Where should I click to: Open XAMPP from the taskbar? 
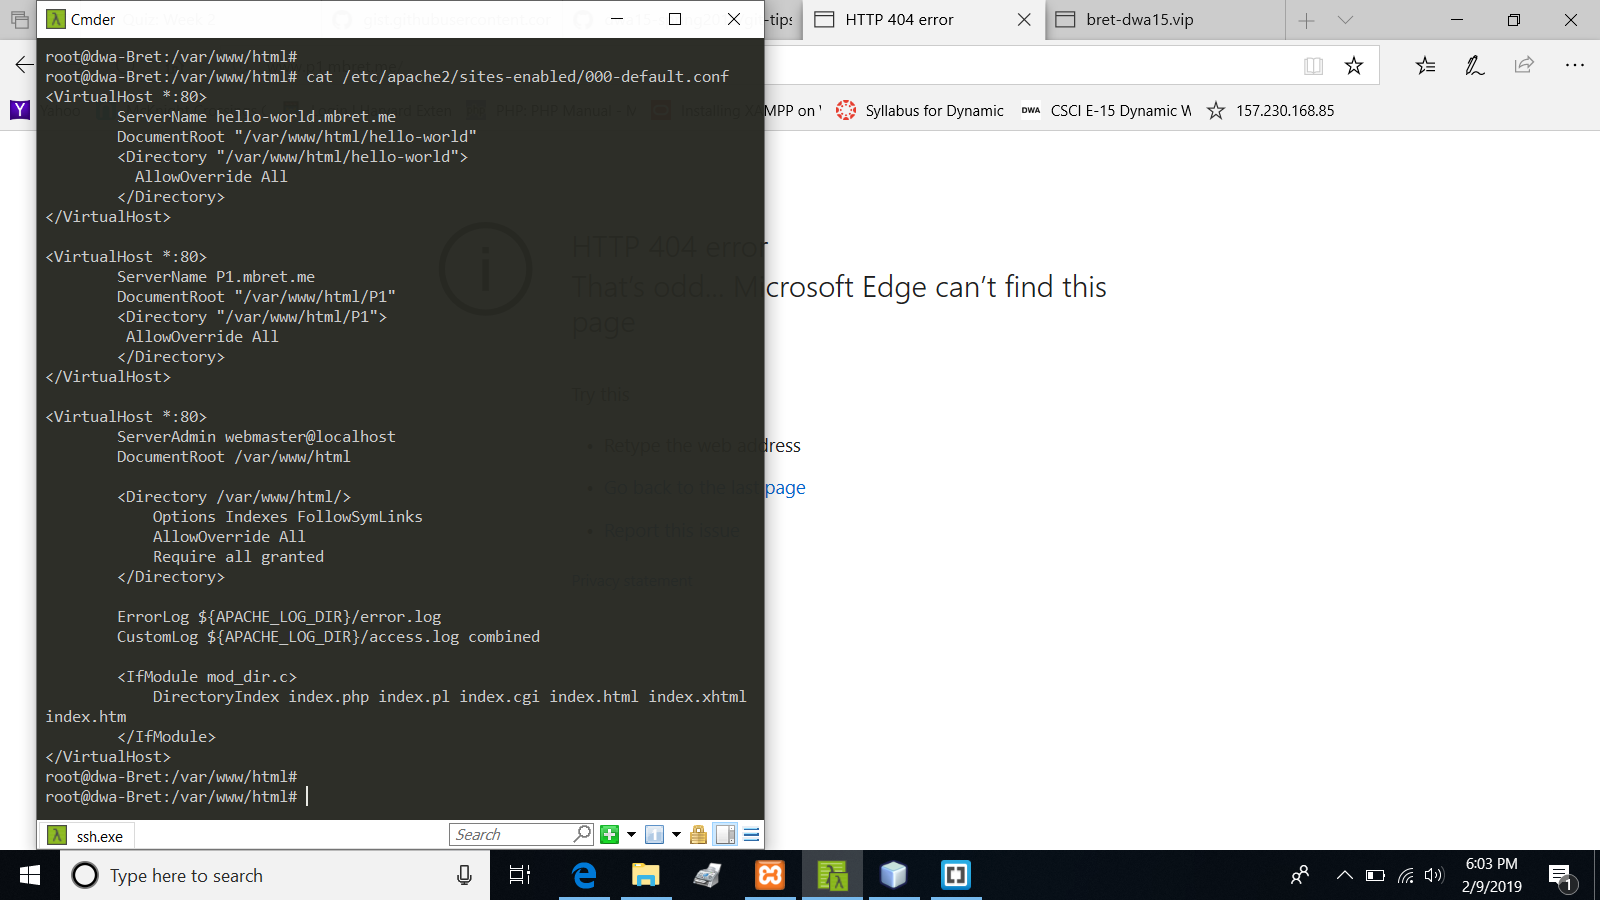(x=769, y=875)
